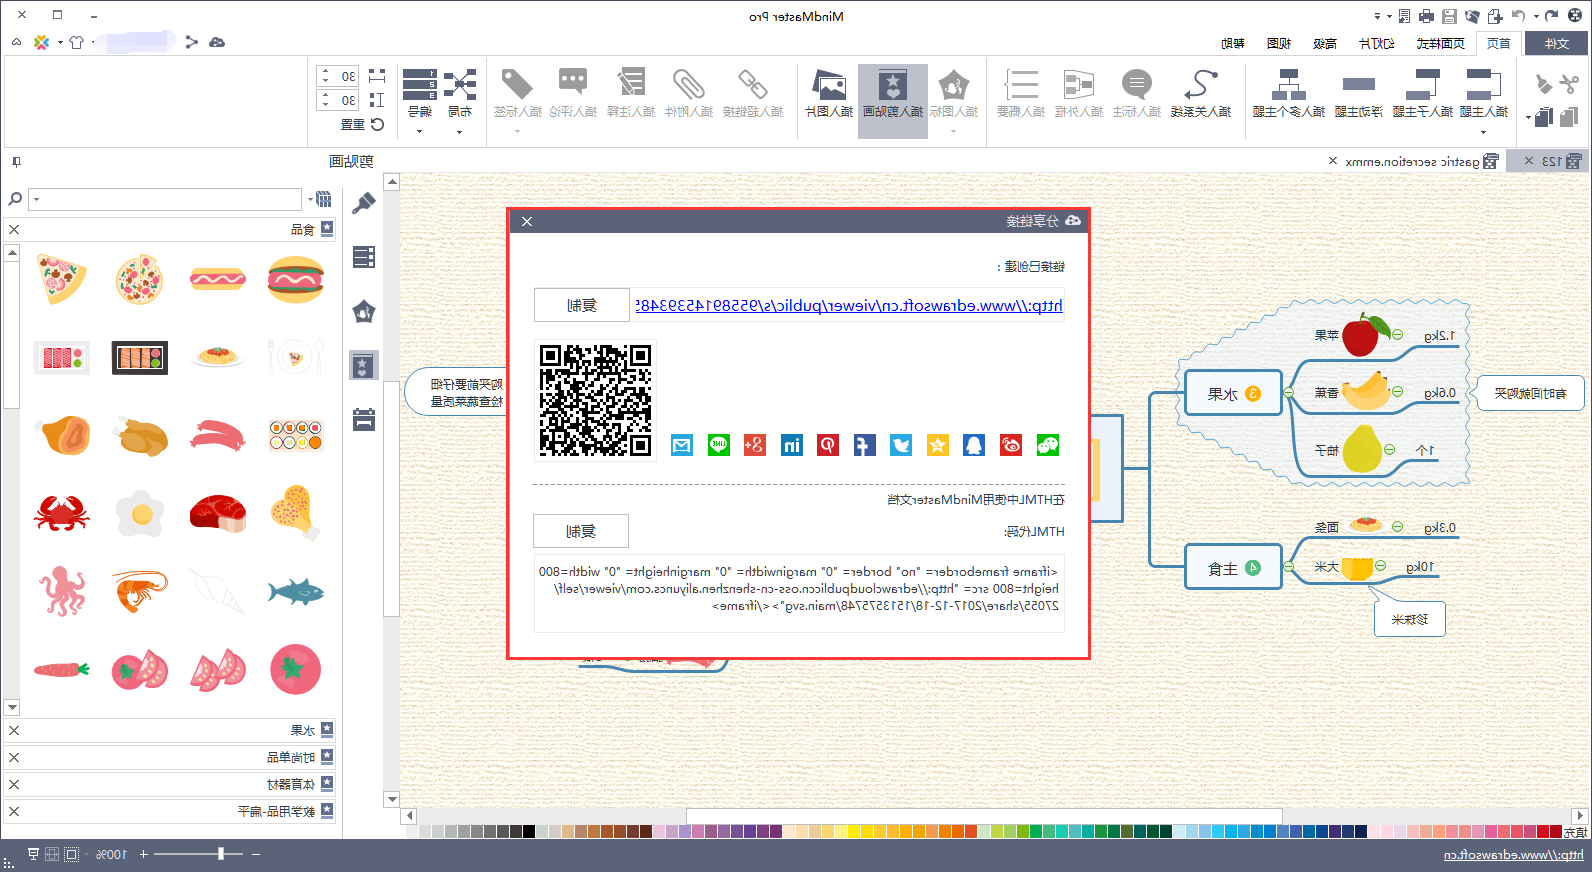
Task: Click the Insert Boundary (插入外框) icon
Action: point(1079,85)
